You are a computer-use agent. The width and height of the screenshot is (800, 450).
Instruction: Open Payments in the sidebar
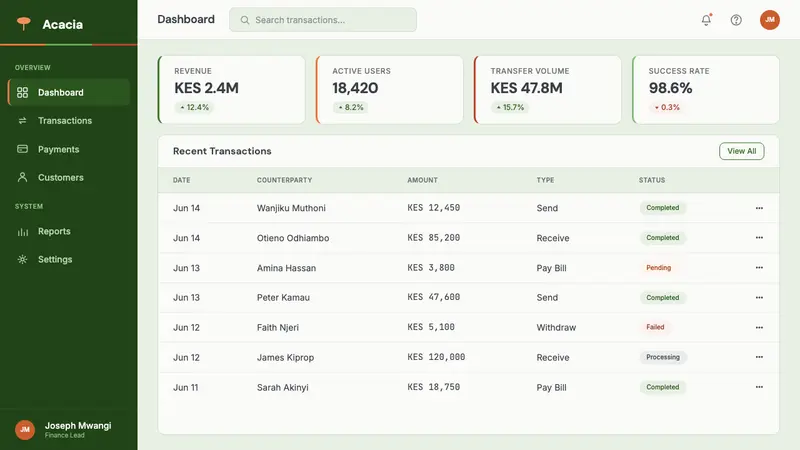[x=69, y=149]
